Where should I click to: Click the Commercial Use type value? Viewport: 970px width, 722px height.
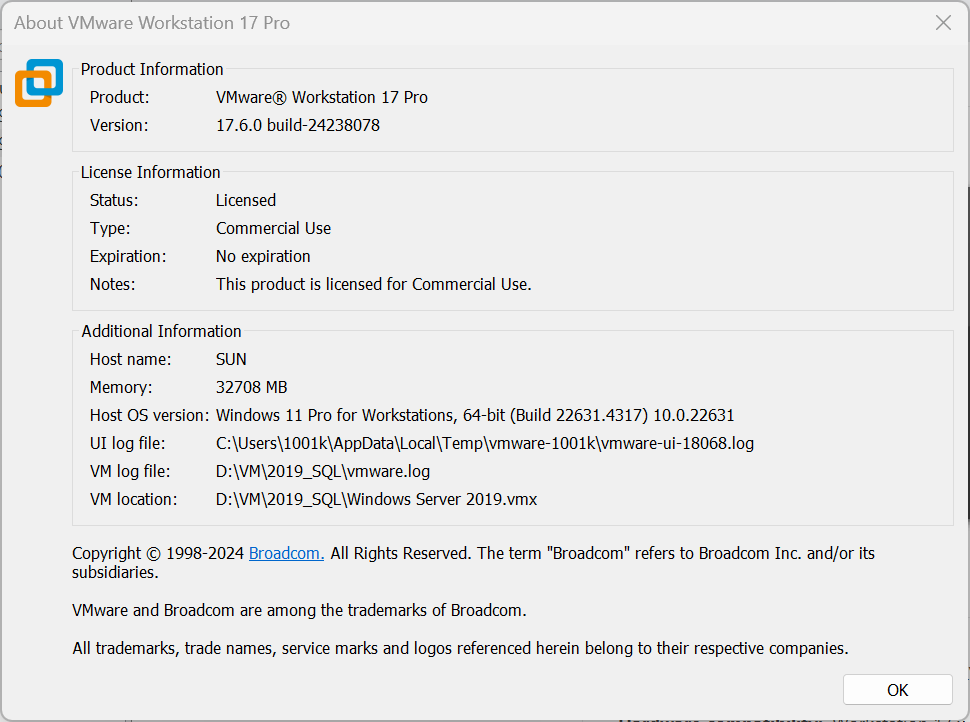click(273, 228)
